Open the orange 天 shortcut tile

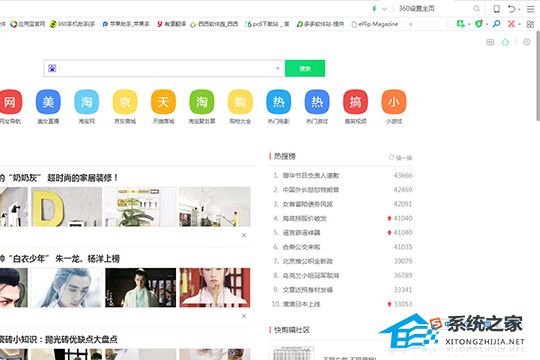tap(163, 102)
